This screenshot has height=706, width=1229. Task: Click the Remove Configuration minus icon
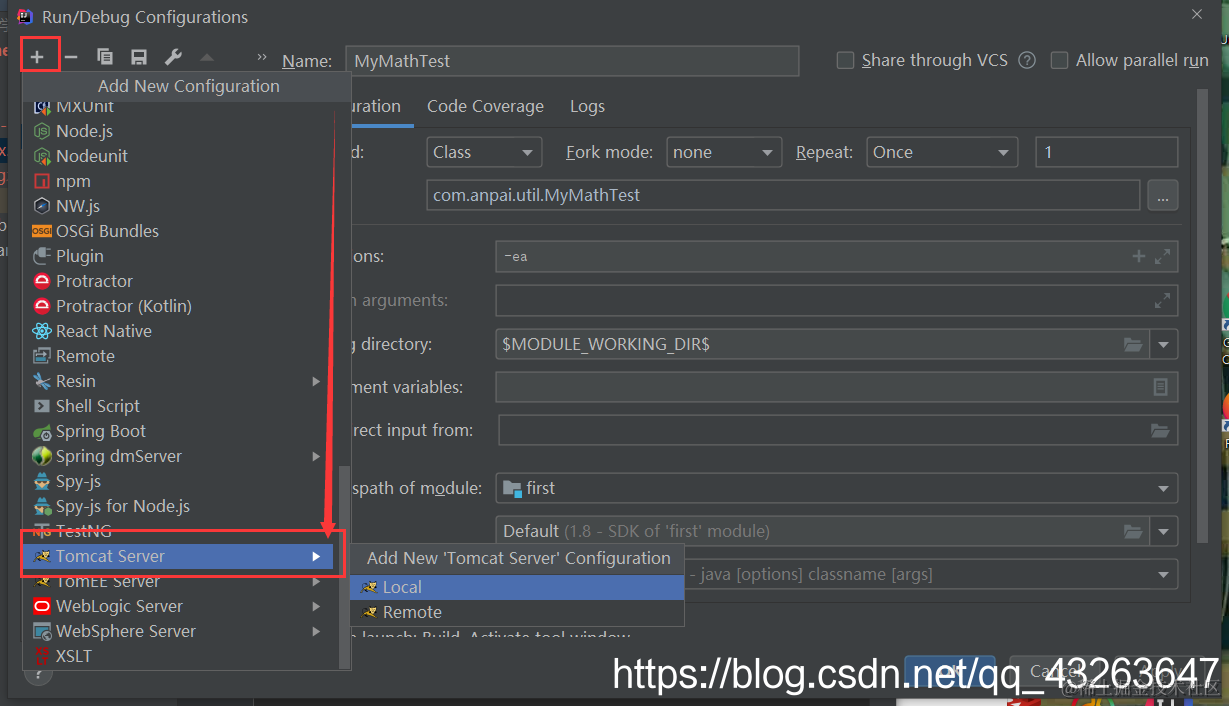coord(71,57)
